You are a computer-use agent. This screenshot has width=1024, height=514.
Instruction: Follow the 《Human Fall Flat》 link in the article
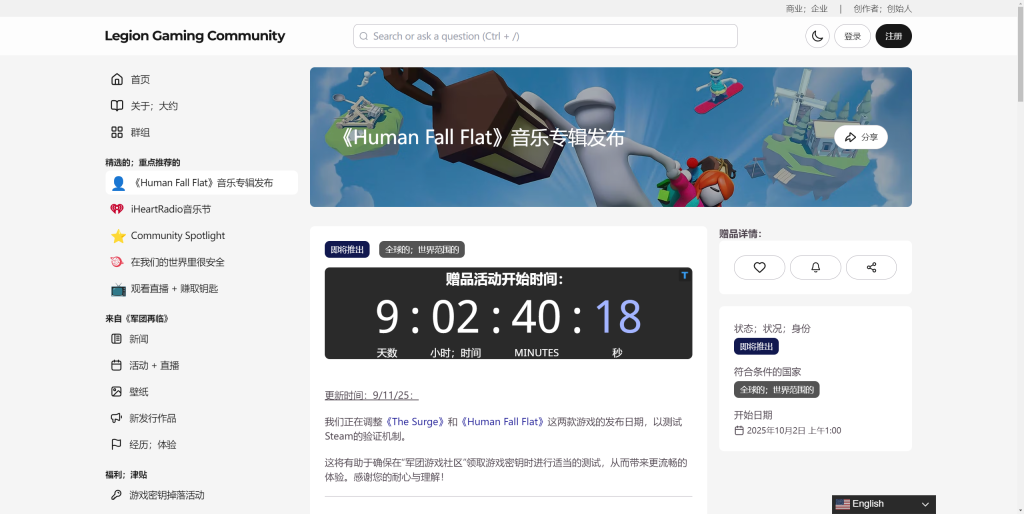pos(503,422)
